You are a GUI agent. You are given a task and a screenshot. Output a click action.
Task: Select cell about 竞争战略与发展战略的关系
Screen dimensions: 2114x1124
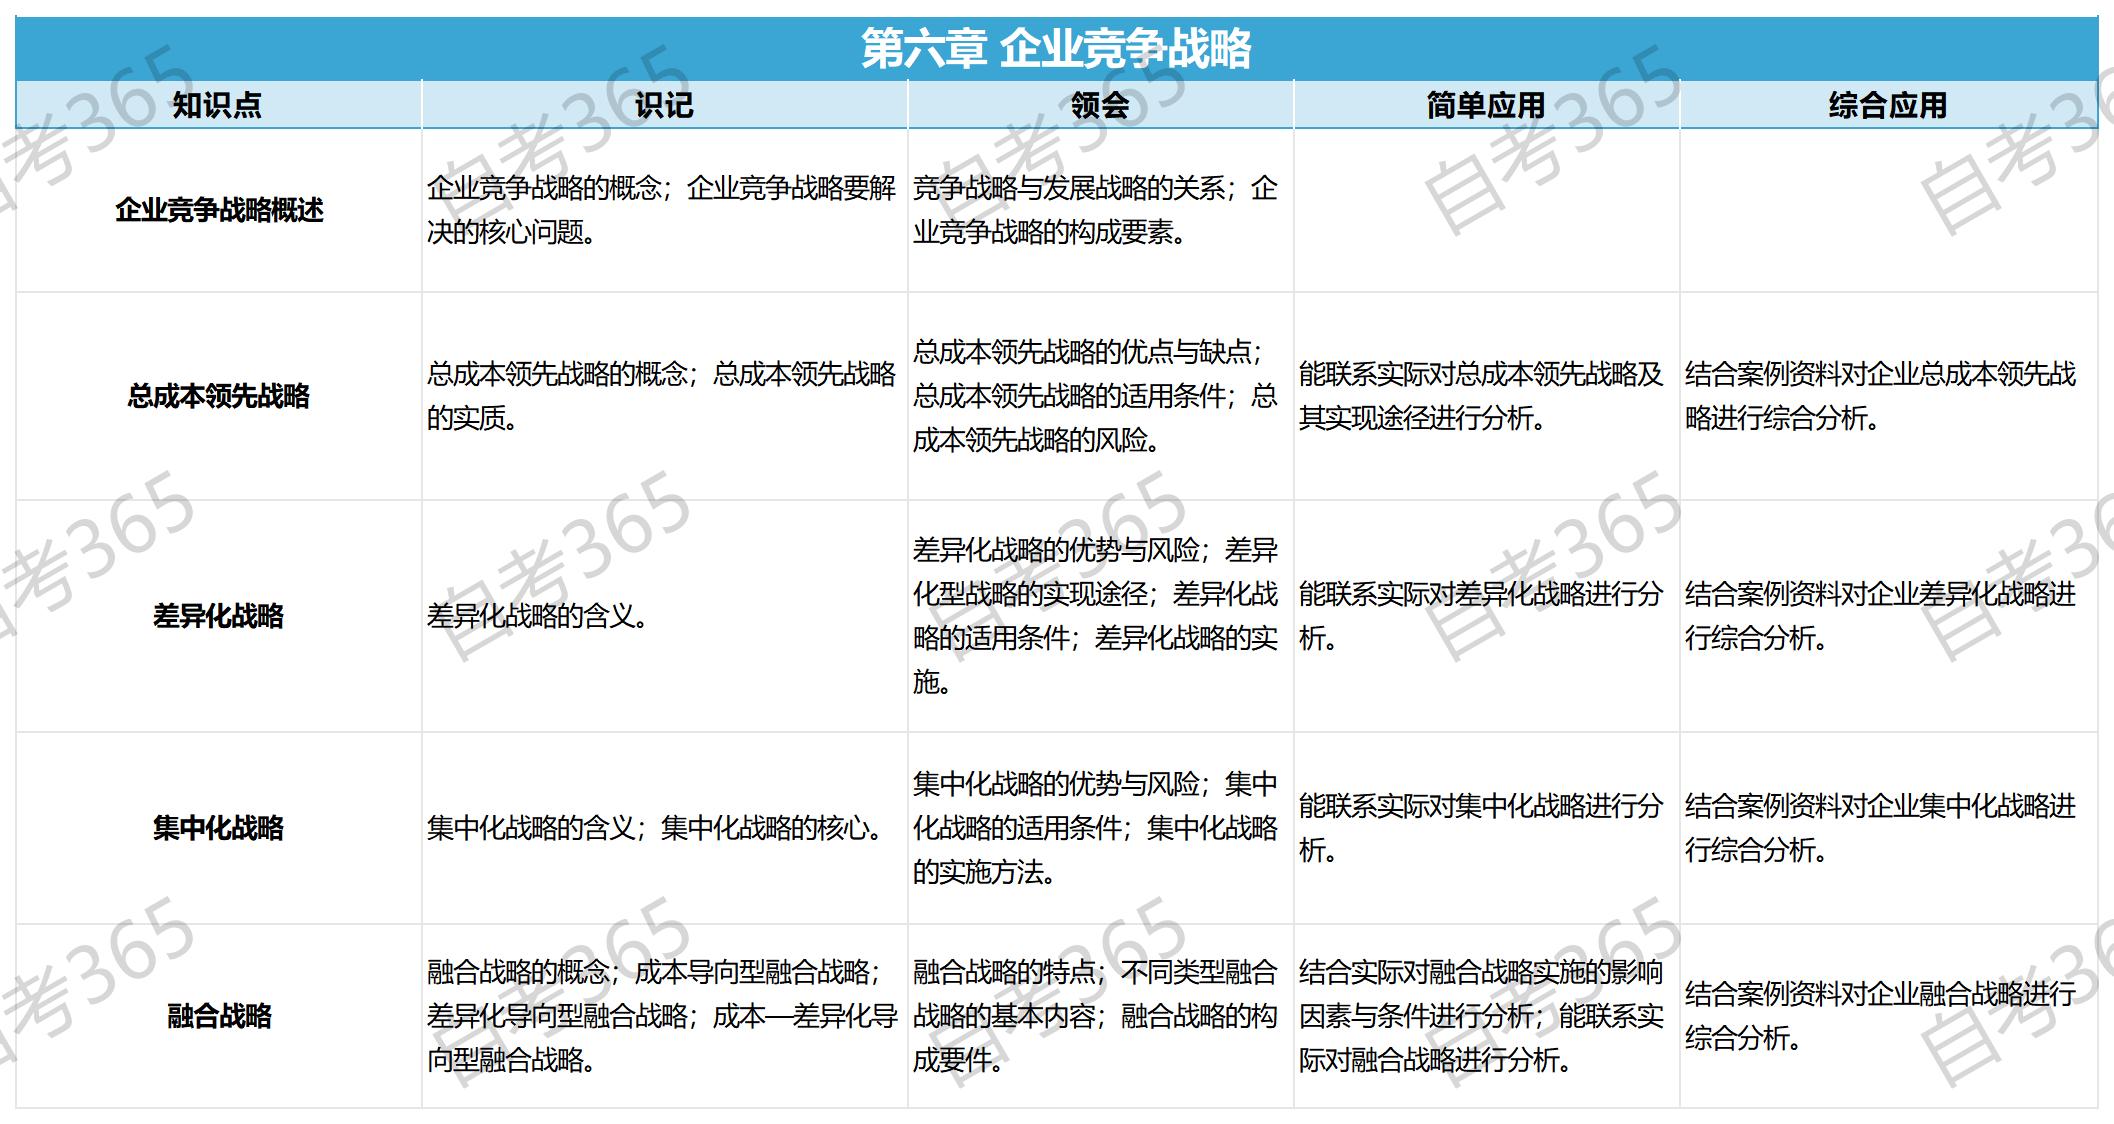coord(1095,210)
